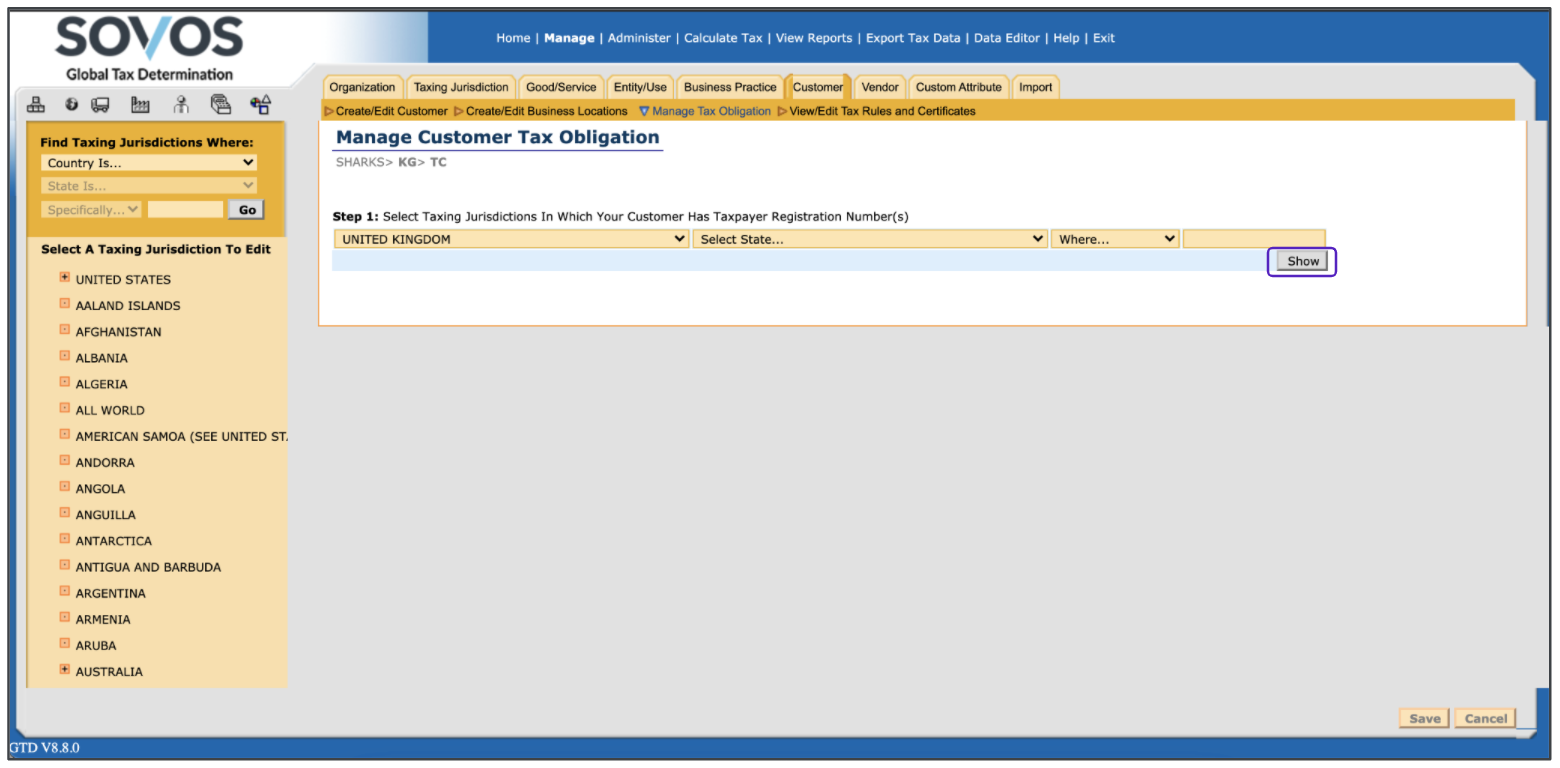The image size is (1560, 768).
Task: Click the colored shapes icon
Action: (261, 104)
